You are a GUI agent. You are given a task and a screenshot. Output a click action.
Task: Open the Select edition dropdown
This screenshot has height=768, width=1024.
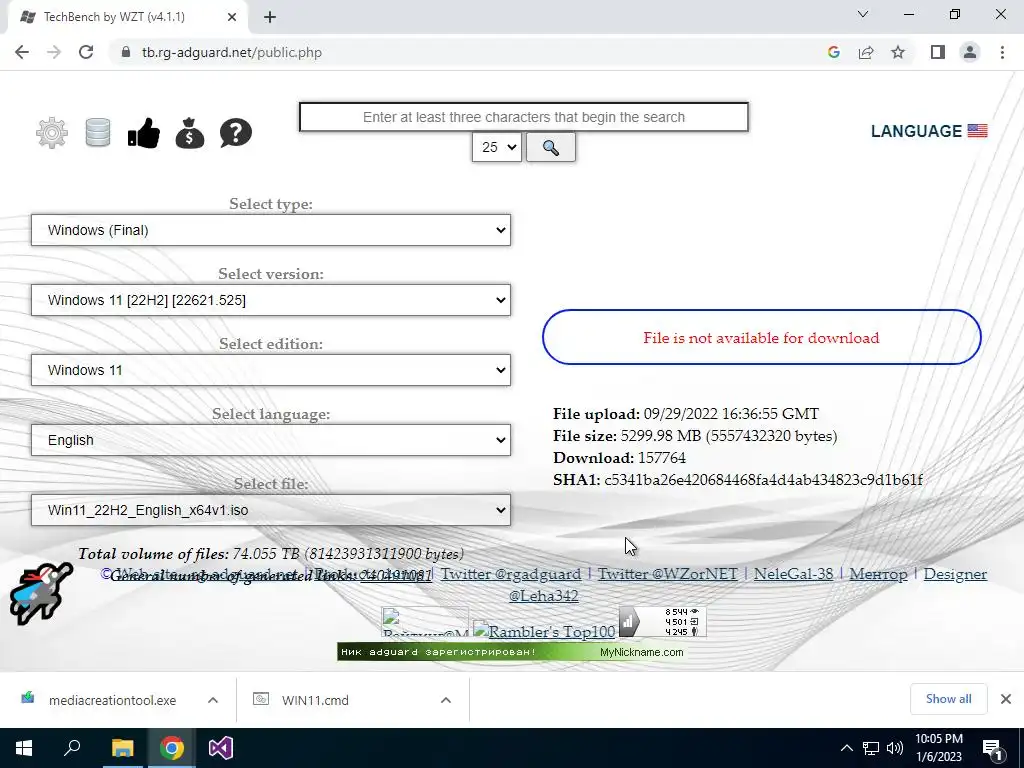click(x=271, y=370)
